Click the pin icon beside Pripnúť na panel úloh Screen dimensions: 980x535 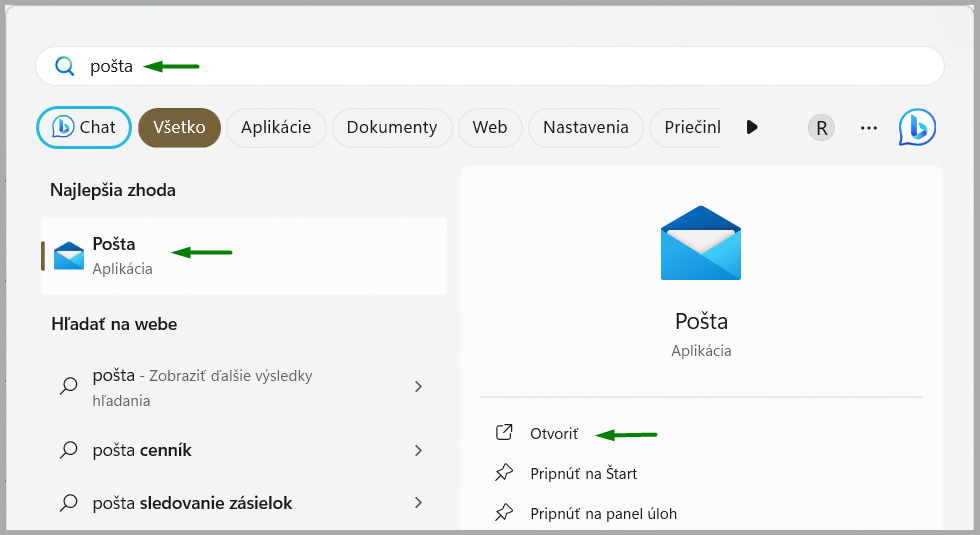[504, 513]
